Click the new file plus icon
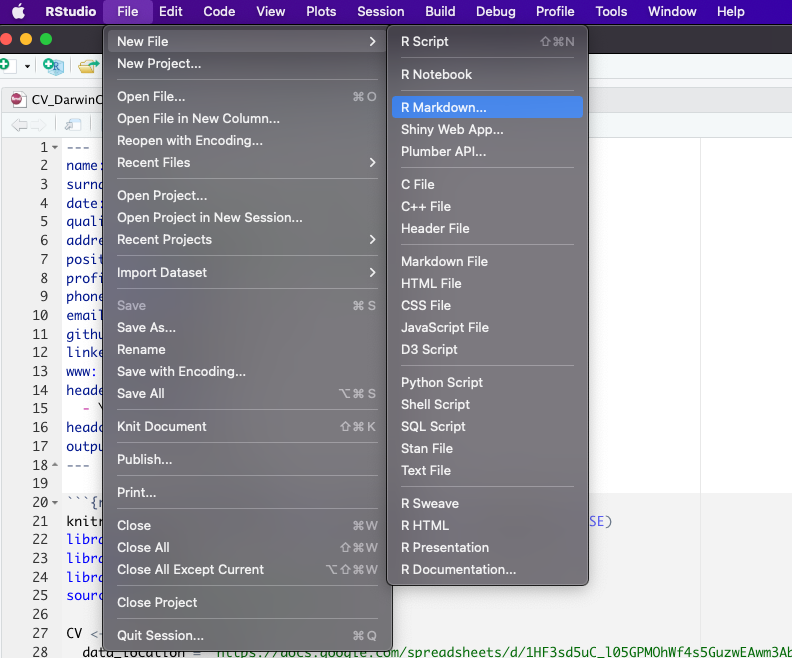This screenshot has width=792, height=658. click(6, 65)
